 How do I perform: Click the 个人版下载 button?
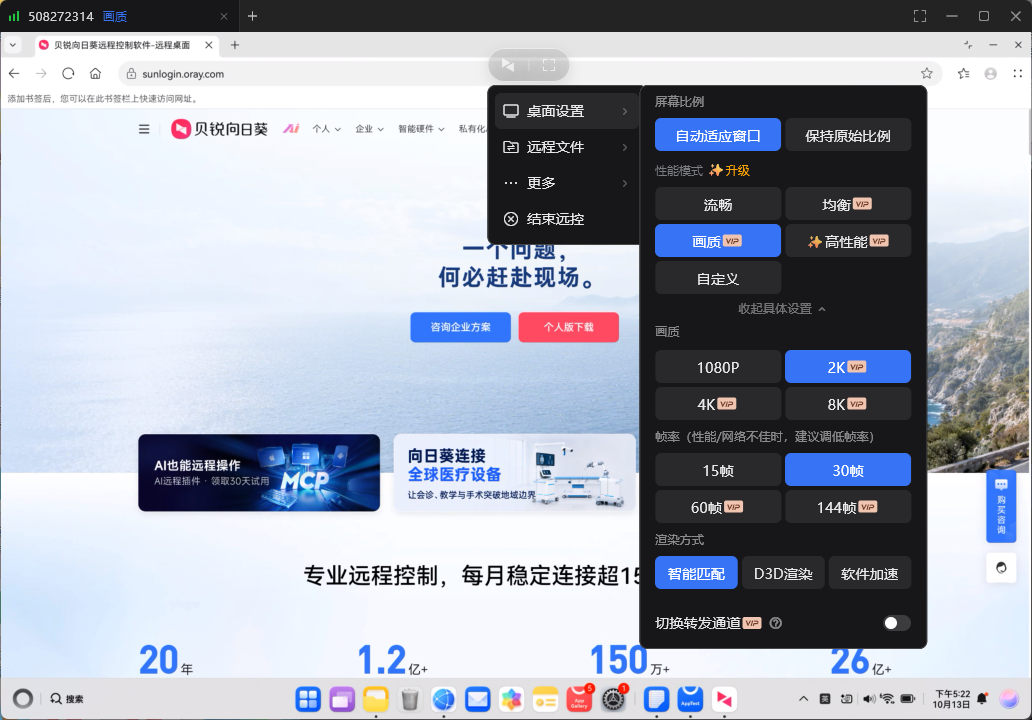click(569, 327)
